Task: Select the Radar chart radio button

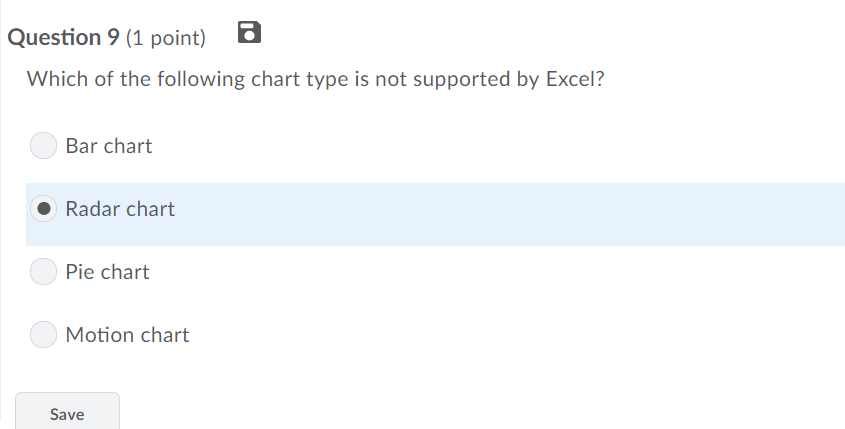Action: pos(44,209)
